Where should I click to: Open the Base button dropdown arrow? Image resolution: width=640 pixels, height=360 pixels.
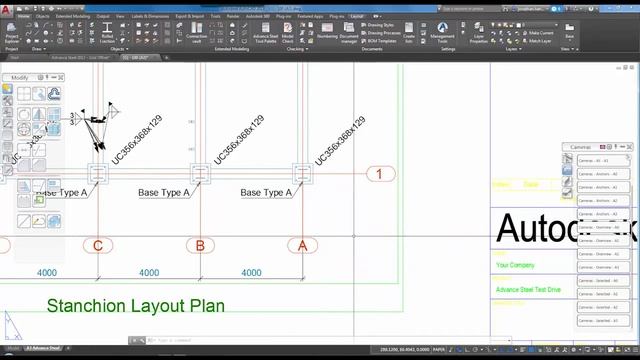[569, 41]
